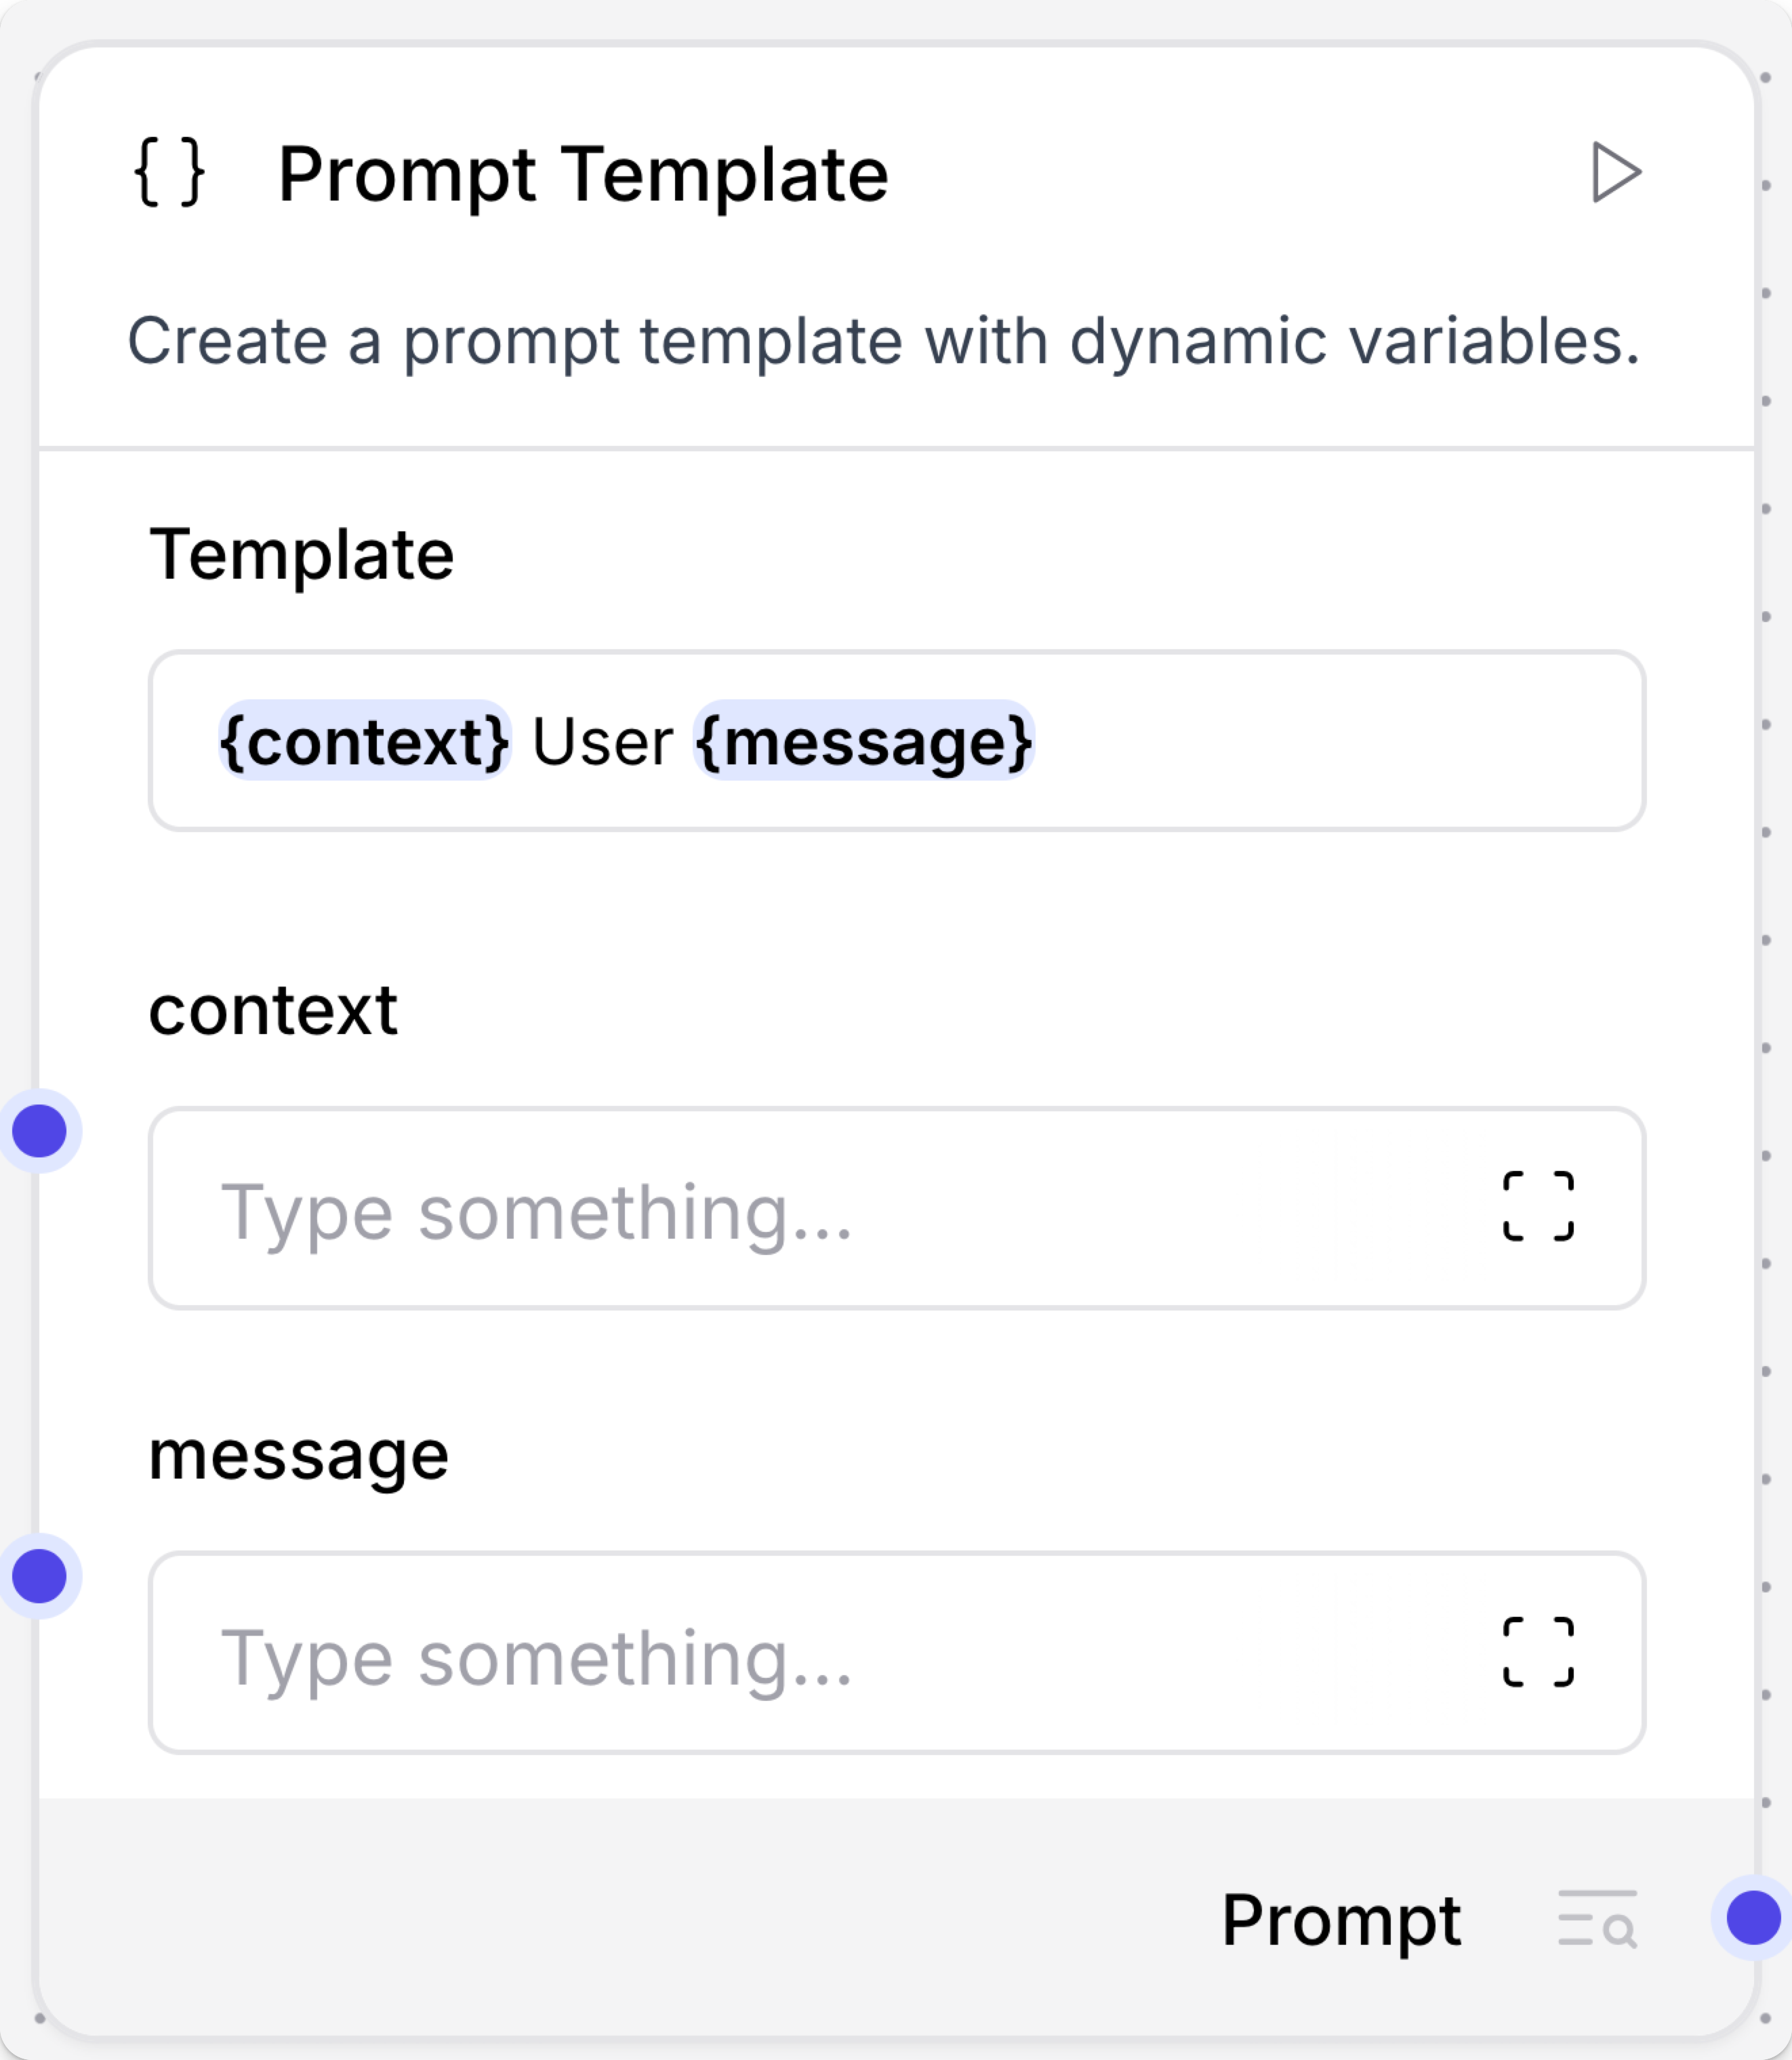Click the context input connection handle
The image size is (1792, 2060).
[x=41, y=1131]
